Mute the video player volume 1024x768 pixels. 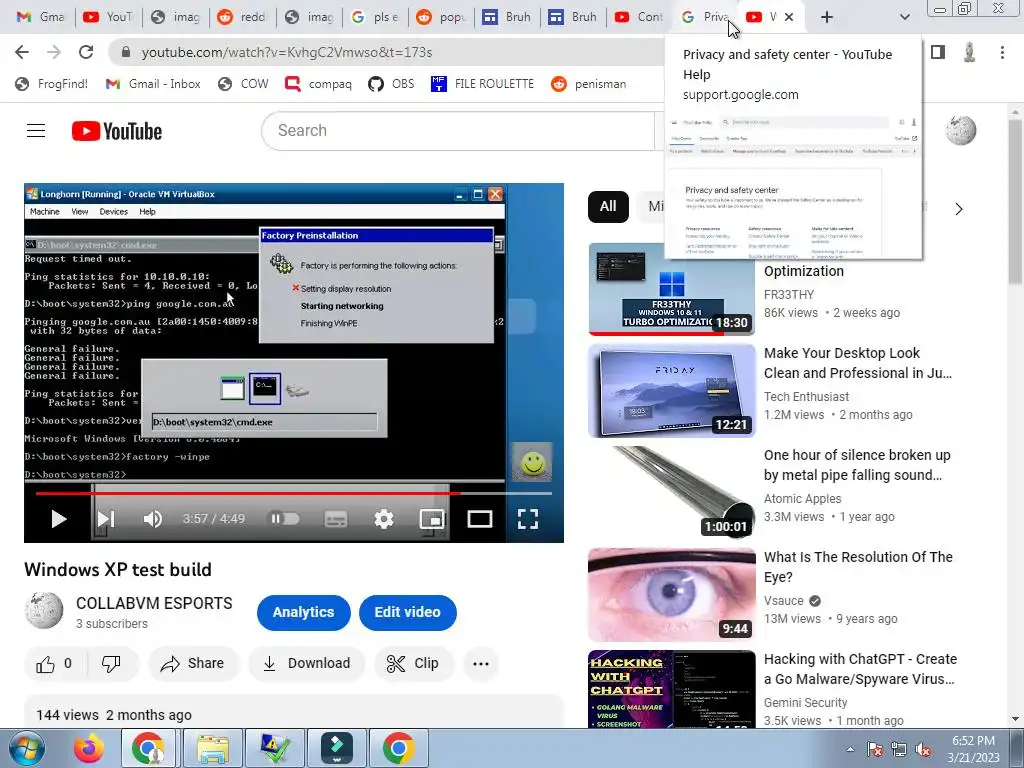[x=152, y=519]
